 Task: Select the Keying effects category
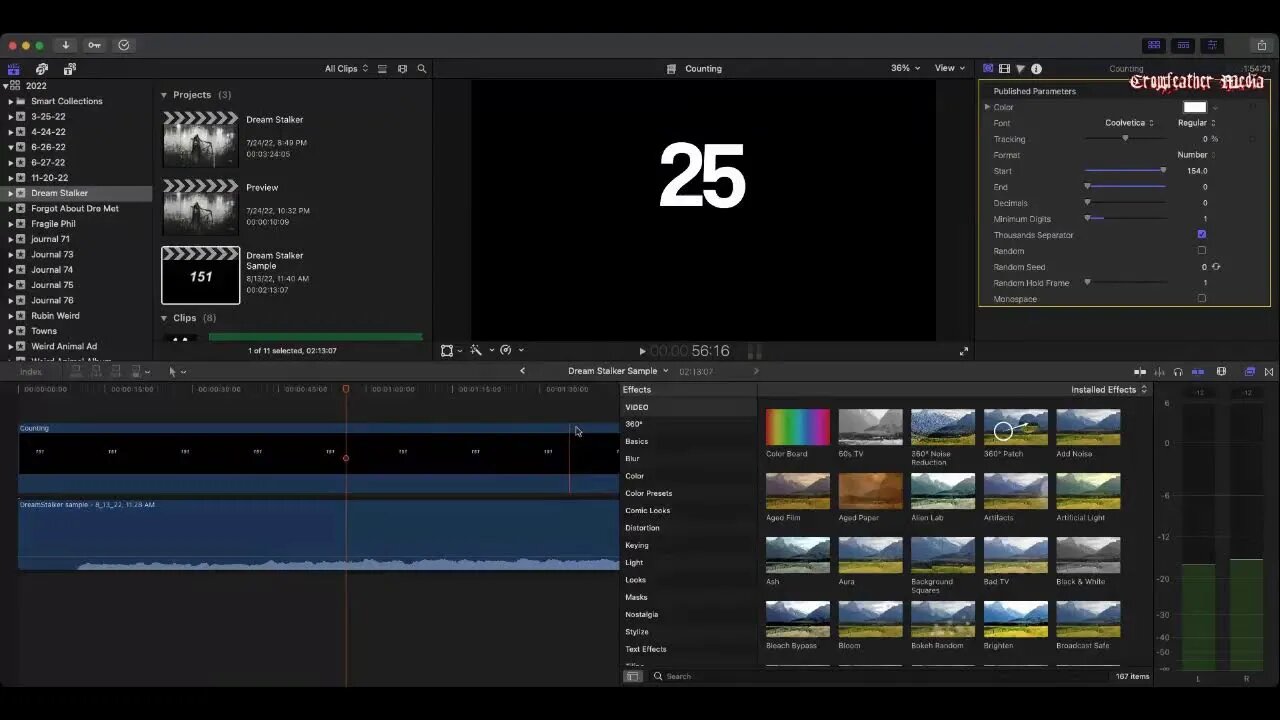[x=637, y=545]
